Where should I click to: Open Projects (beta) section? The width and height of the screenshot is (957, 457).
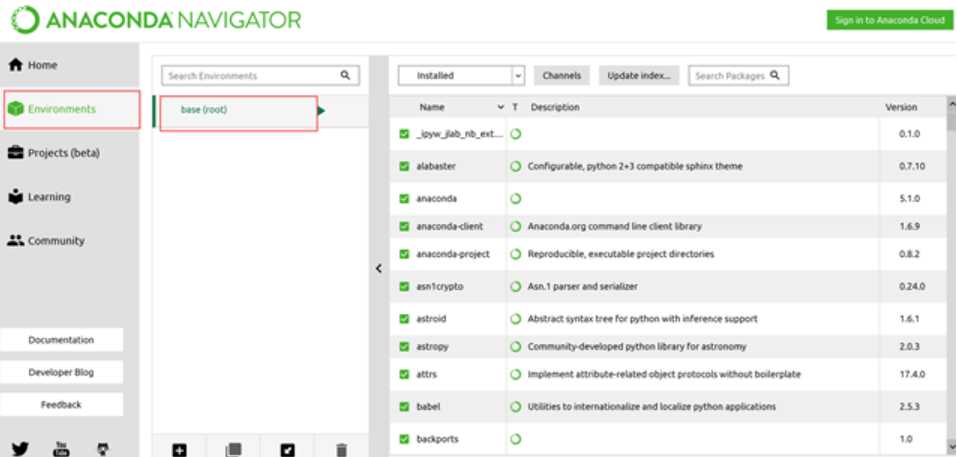[x=54, y=153]
